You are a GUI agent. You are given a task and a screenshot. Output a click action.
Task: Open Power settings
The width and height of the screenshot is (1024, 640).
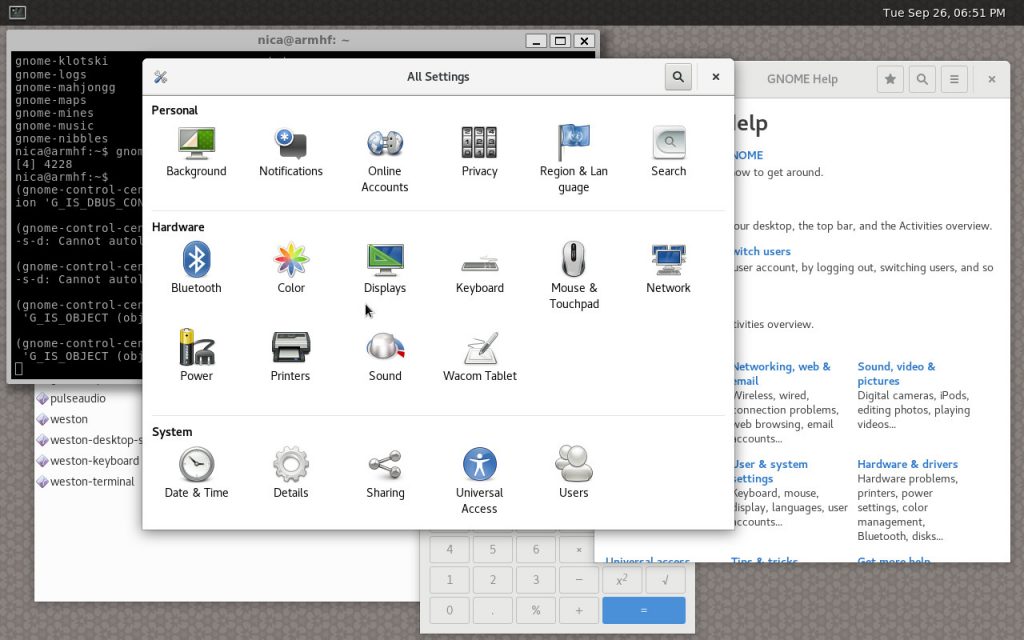tap(196, 356)
